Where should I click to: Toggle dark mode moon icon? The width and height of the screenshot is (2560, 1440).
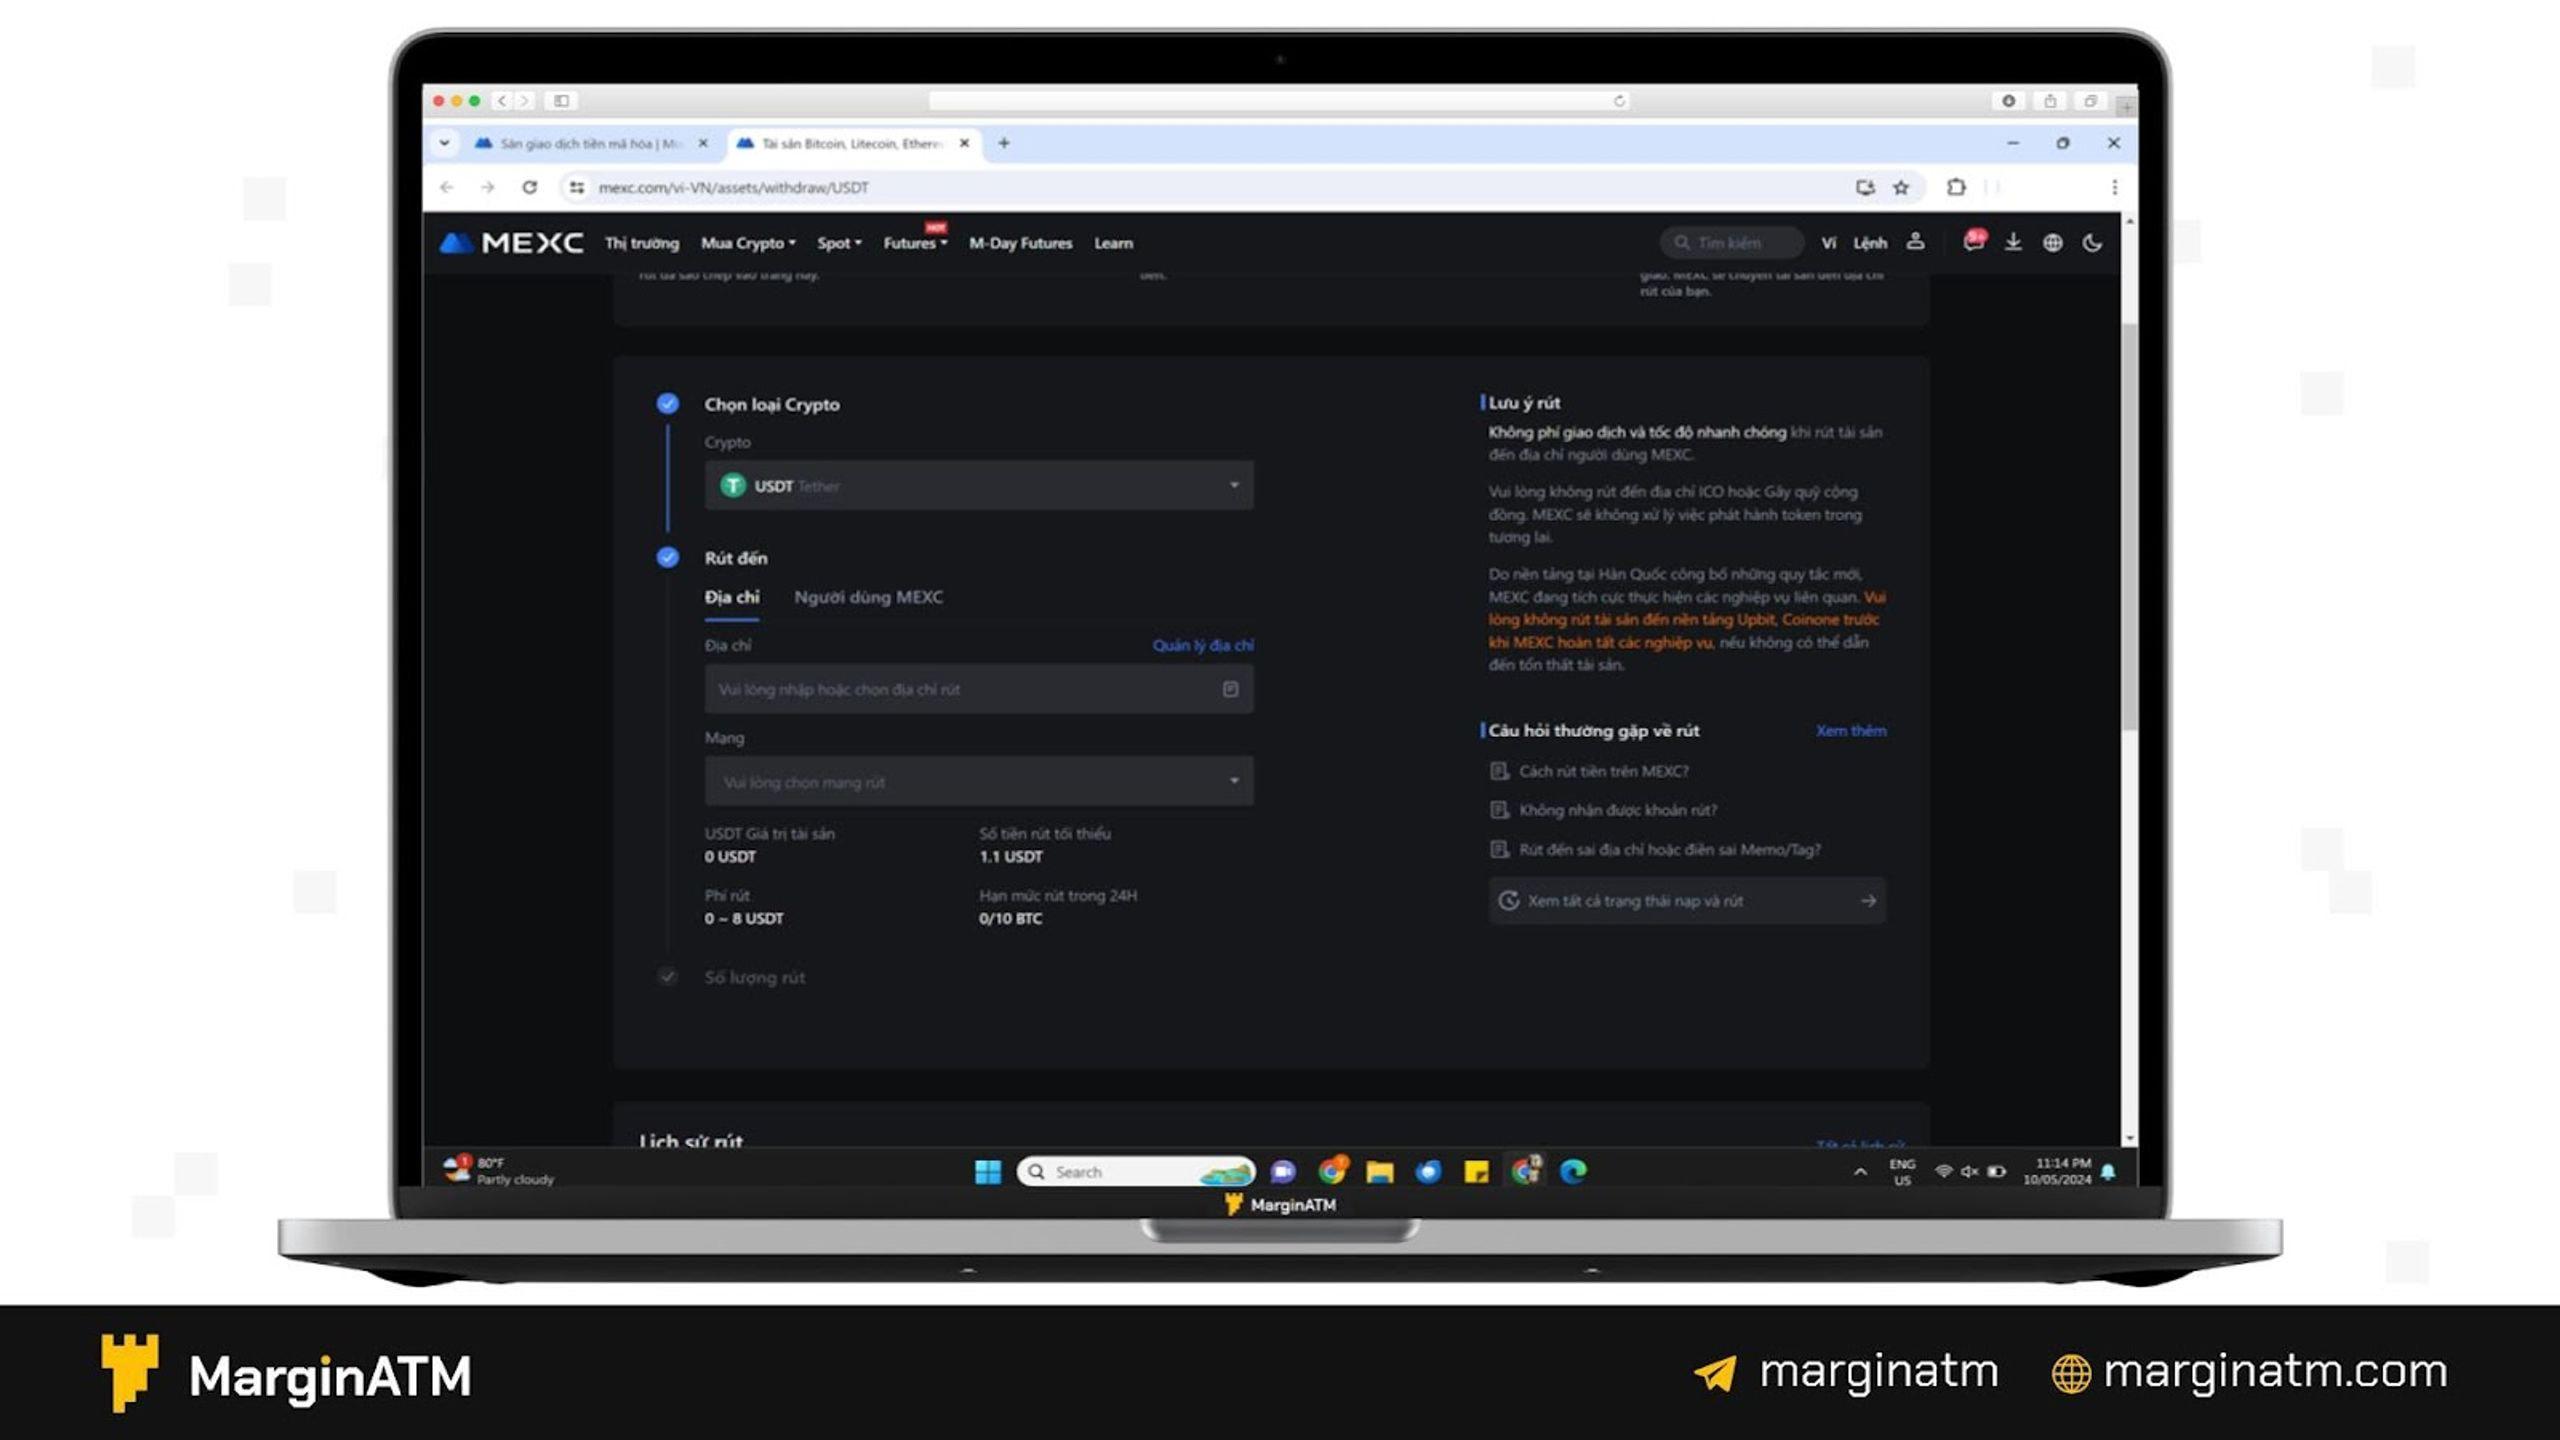2092,242
